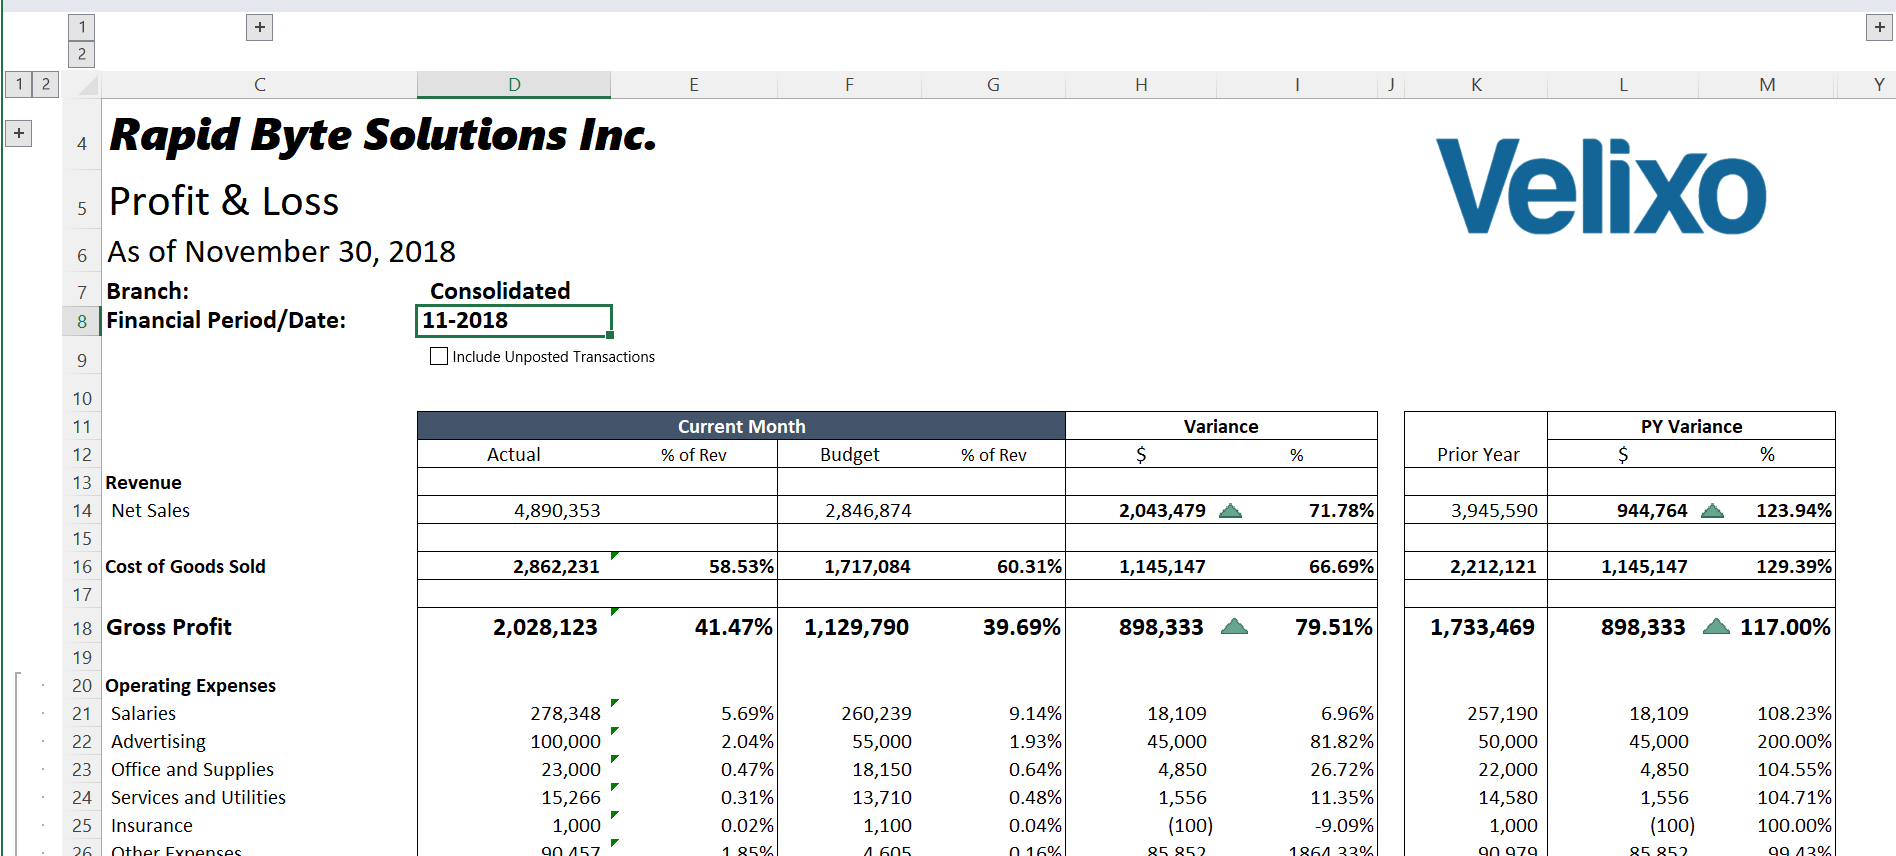1896x856 pixels.
Task: Select Salaries actual 278,348
Action: click(x=565, y=713)
